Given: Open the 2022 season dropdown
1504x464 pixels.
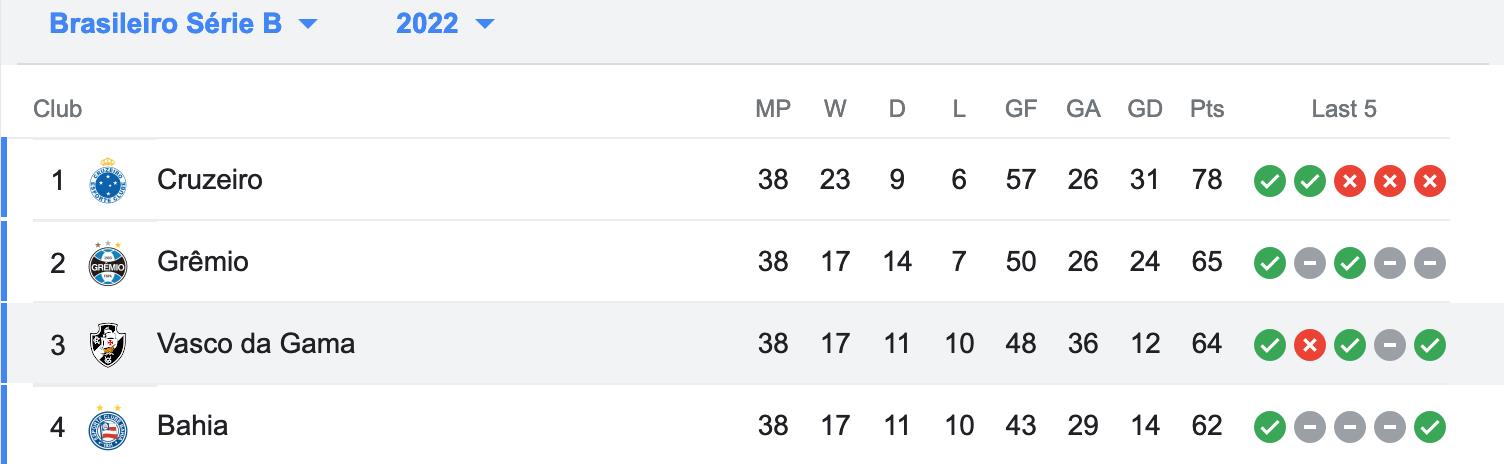Looking at the screenshot, I should 445,24.
